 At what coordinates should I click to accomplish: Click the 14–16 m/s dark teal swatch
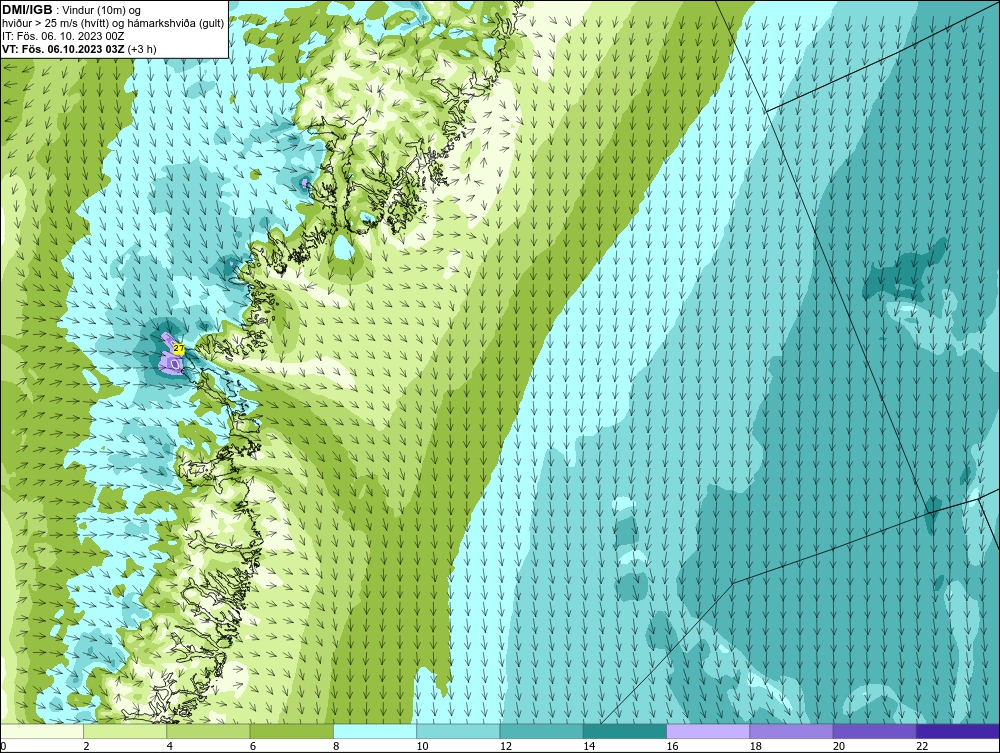pyautogui.click(x=625, y=731)
